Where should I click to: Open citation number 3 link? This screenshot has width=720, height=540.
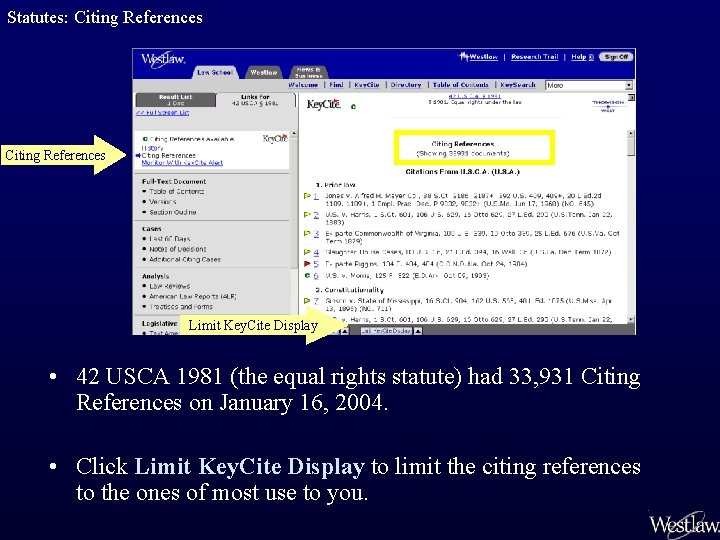pos(316,233)
